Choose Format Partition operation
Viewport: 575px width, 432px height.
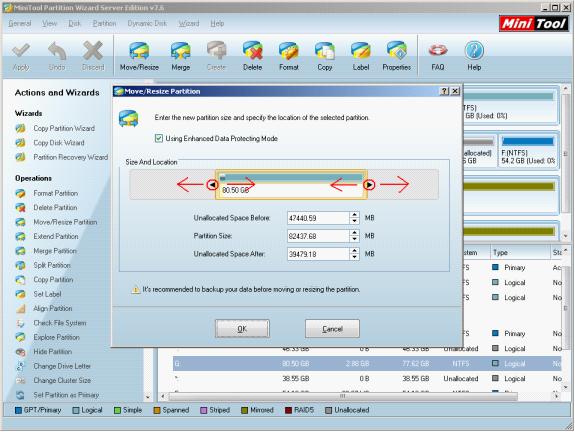(x=55, y=193)
